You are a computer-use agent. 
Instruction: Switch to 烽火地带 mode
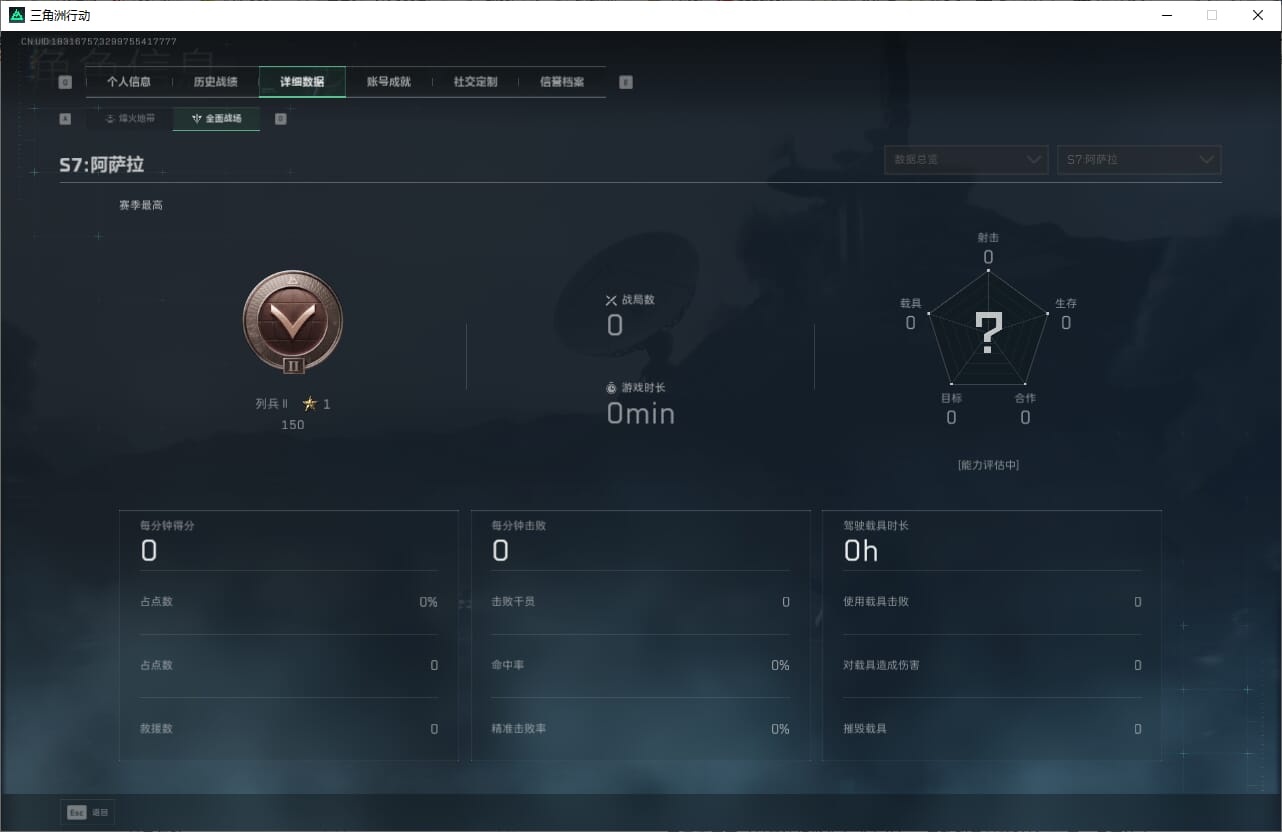tap(130, 119)
